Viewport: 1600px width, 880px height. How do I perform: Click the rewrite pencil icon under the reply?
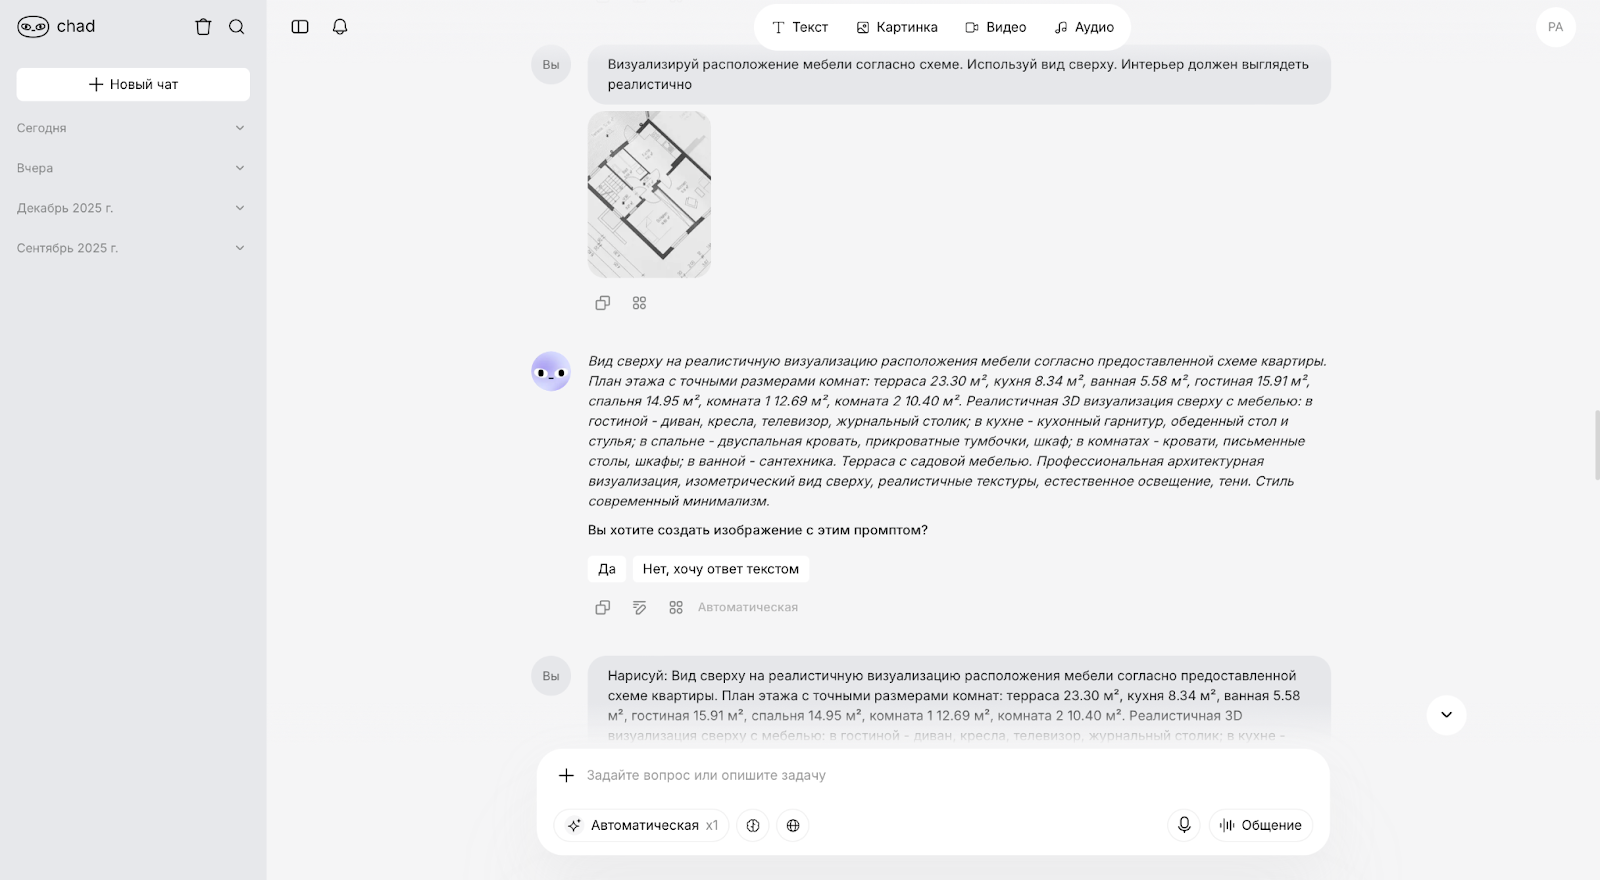point(639,607)
